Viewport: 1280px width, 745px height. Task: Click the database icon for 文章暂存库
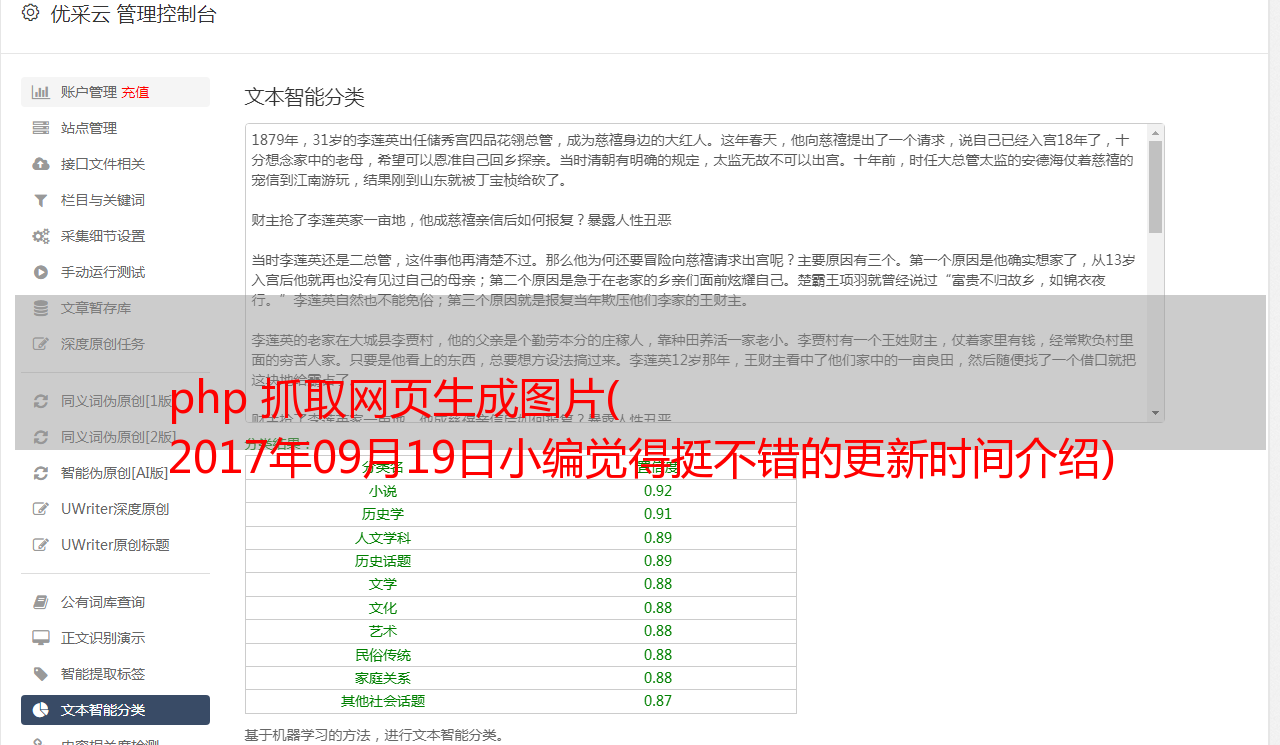(x=40, y=308)
